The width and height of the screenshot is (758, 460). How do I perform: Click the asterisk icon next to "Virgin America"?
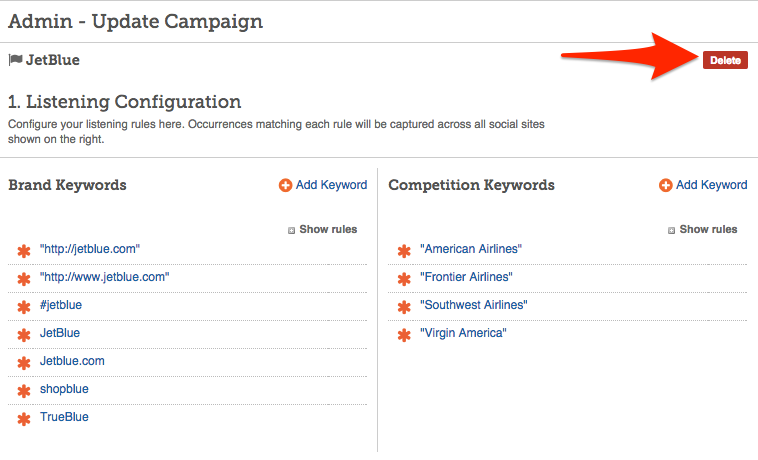(404, 335)
